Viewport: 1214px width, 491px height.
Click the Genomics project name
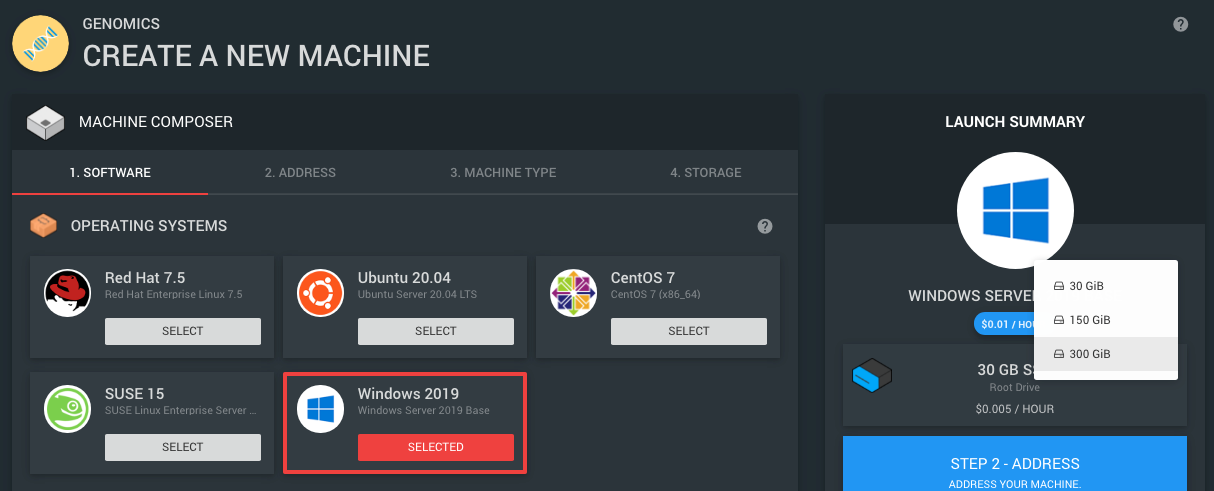pos(121,24)
